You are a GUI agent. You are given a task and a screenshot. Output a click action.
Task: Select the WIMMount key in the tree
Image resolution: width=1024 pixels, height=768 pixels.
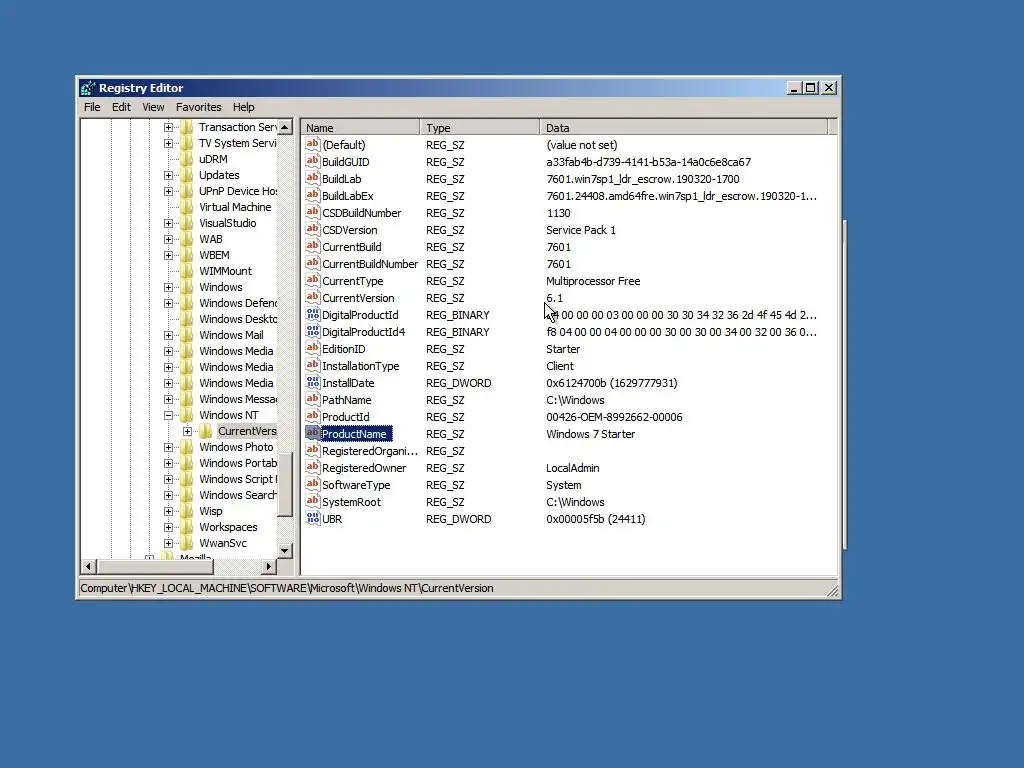pos(225,271)
